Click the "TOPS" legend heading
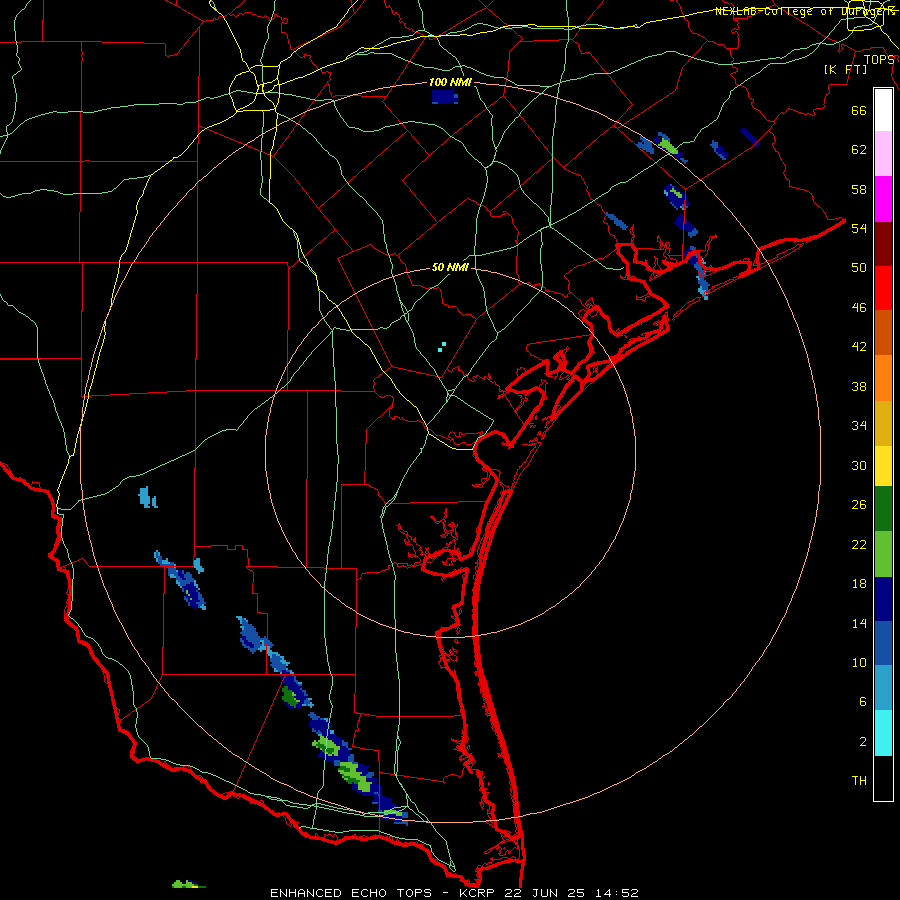Screen dimensions: 900x900 point(879,59)
